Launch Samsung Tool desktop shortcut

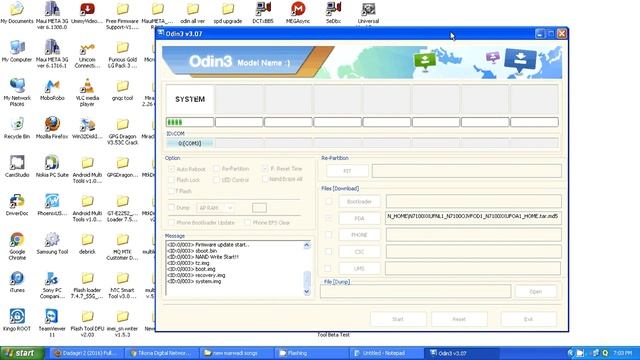[x=52, y=243]
